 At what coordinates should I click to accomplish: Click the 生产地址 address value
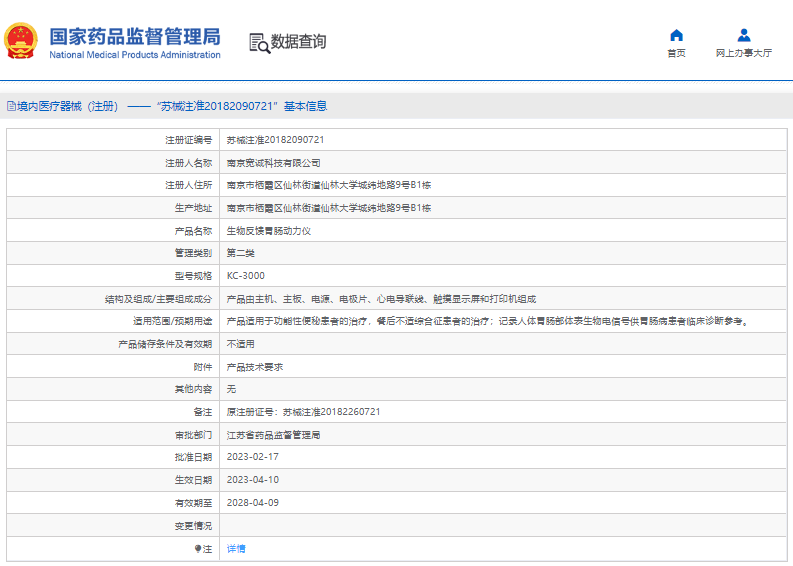tap(329, 208)
